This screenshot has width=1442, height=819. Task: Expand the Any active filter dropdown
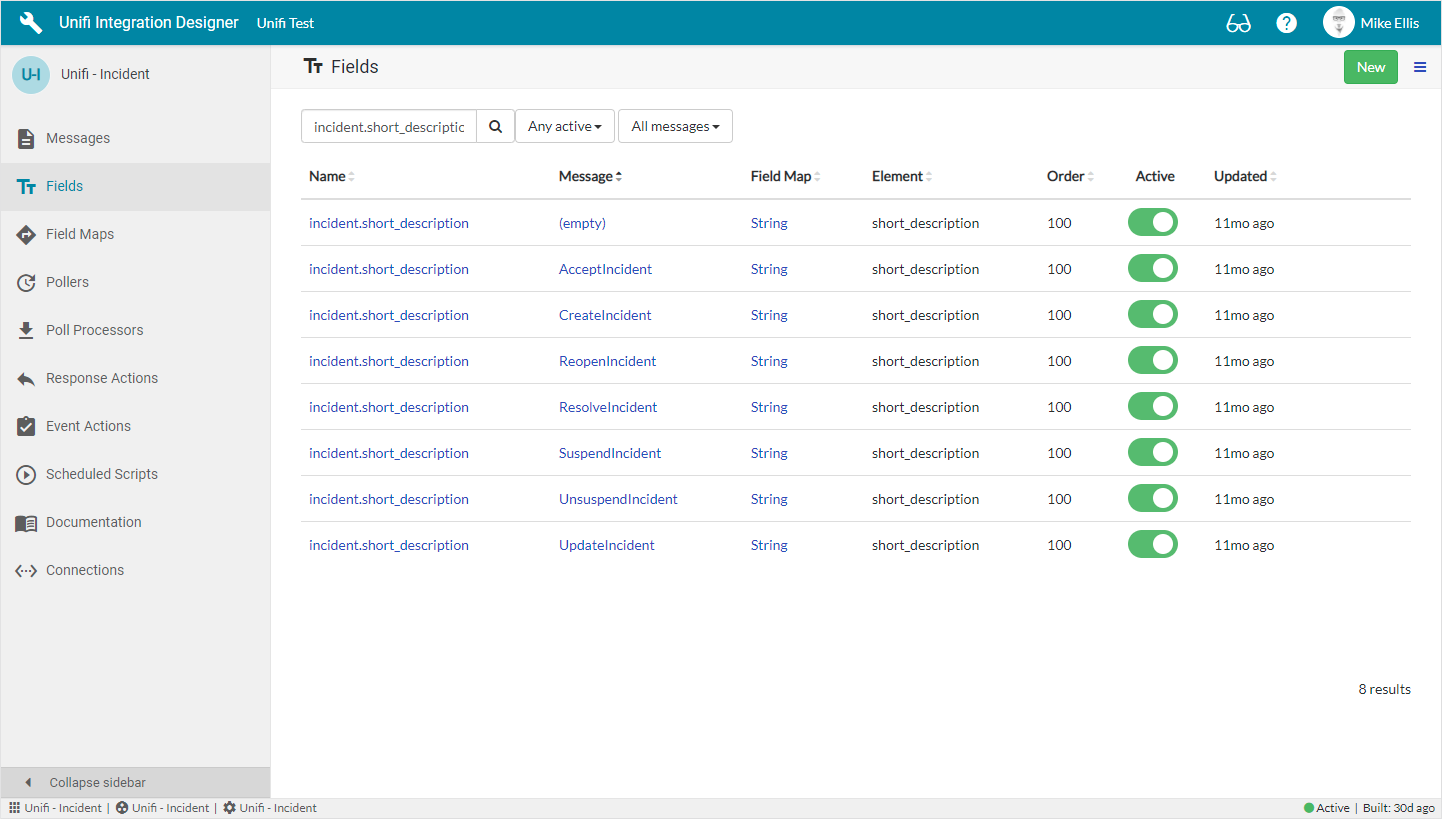pyautogui.click(x=564, y=127)
